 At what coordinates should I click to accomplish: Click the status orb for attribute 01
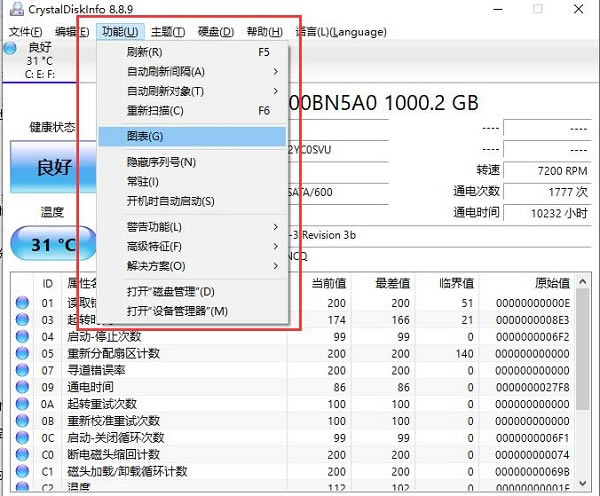(22, 302)
